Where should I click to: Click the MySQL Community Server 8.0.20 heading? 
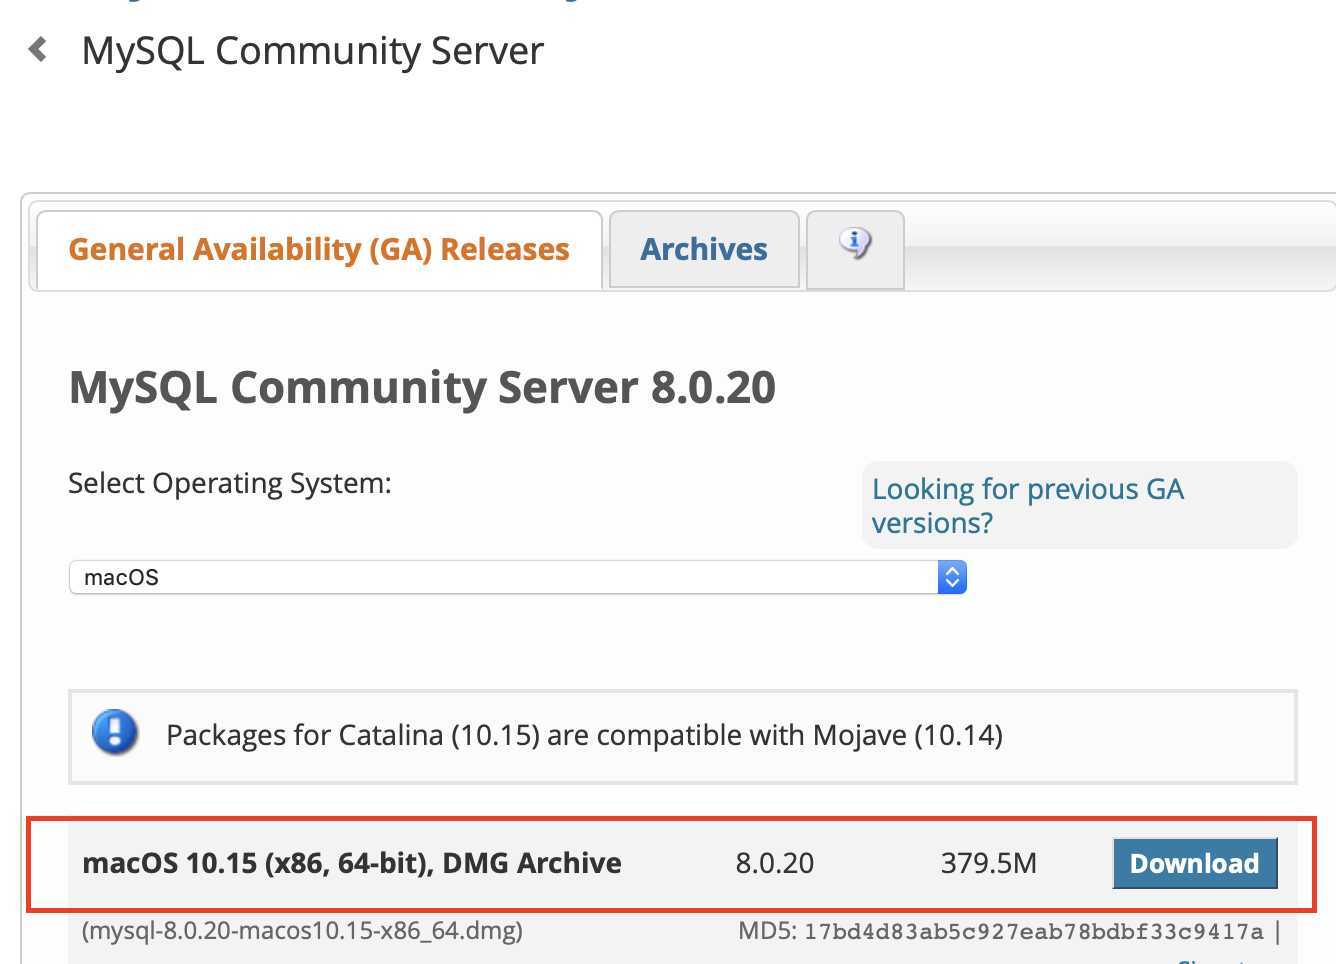(x=422, y=387)
